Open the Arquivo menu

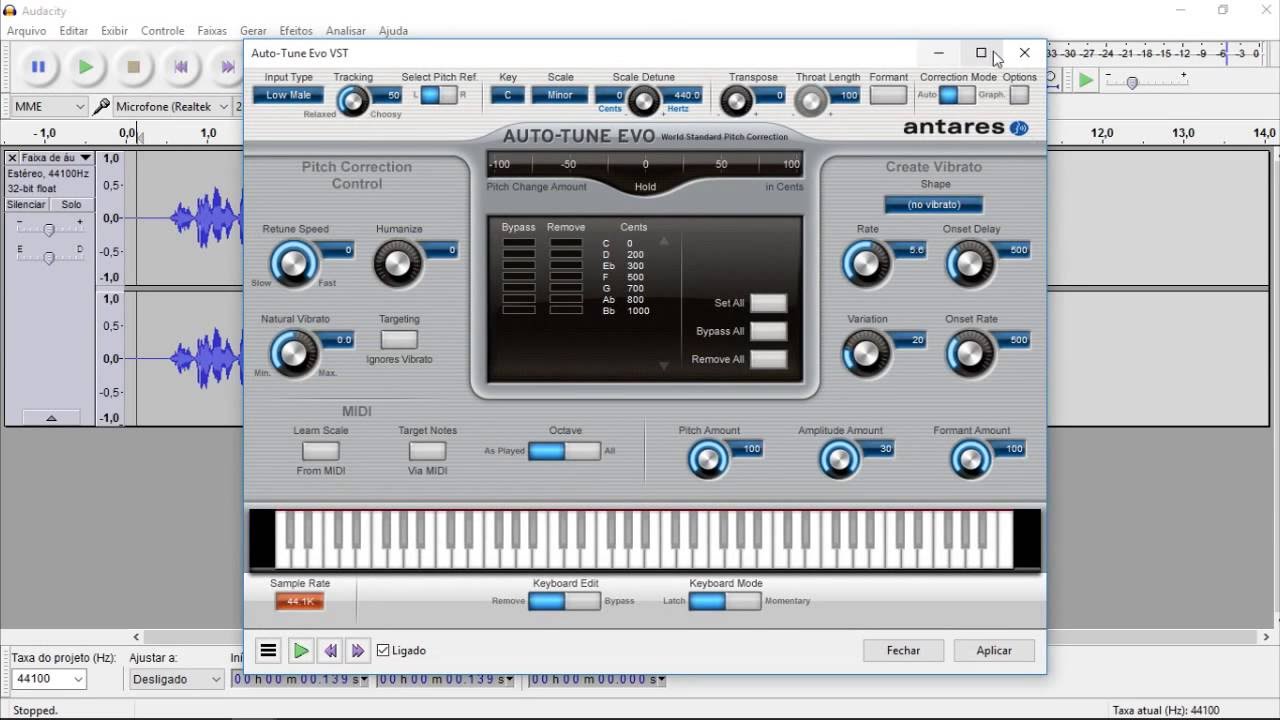(27, 31)
